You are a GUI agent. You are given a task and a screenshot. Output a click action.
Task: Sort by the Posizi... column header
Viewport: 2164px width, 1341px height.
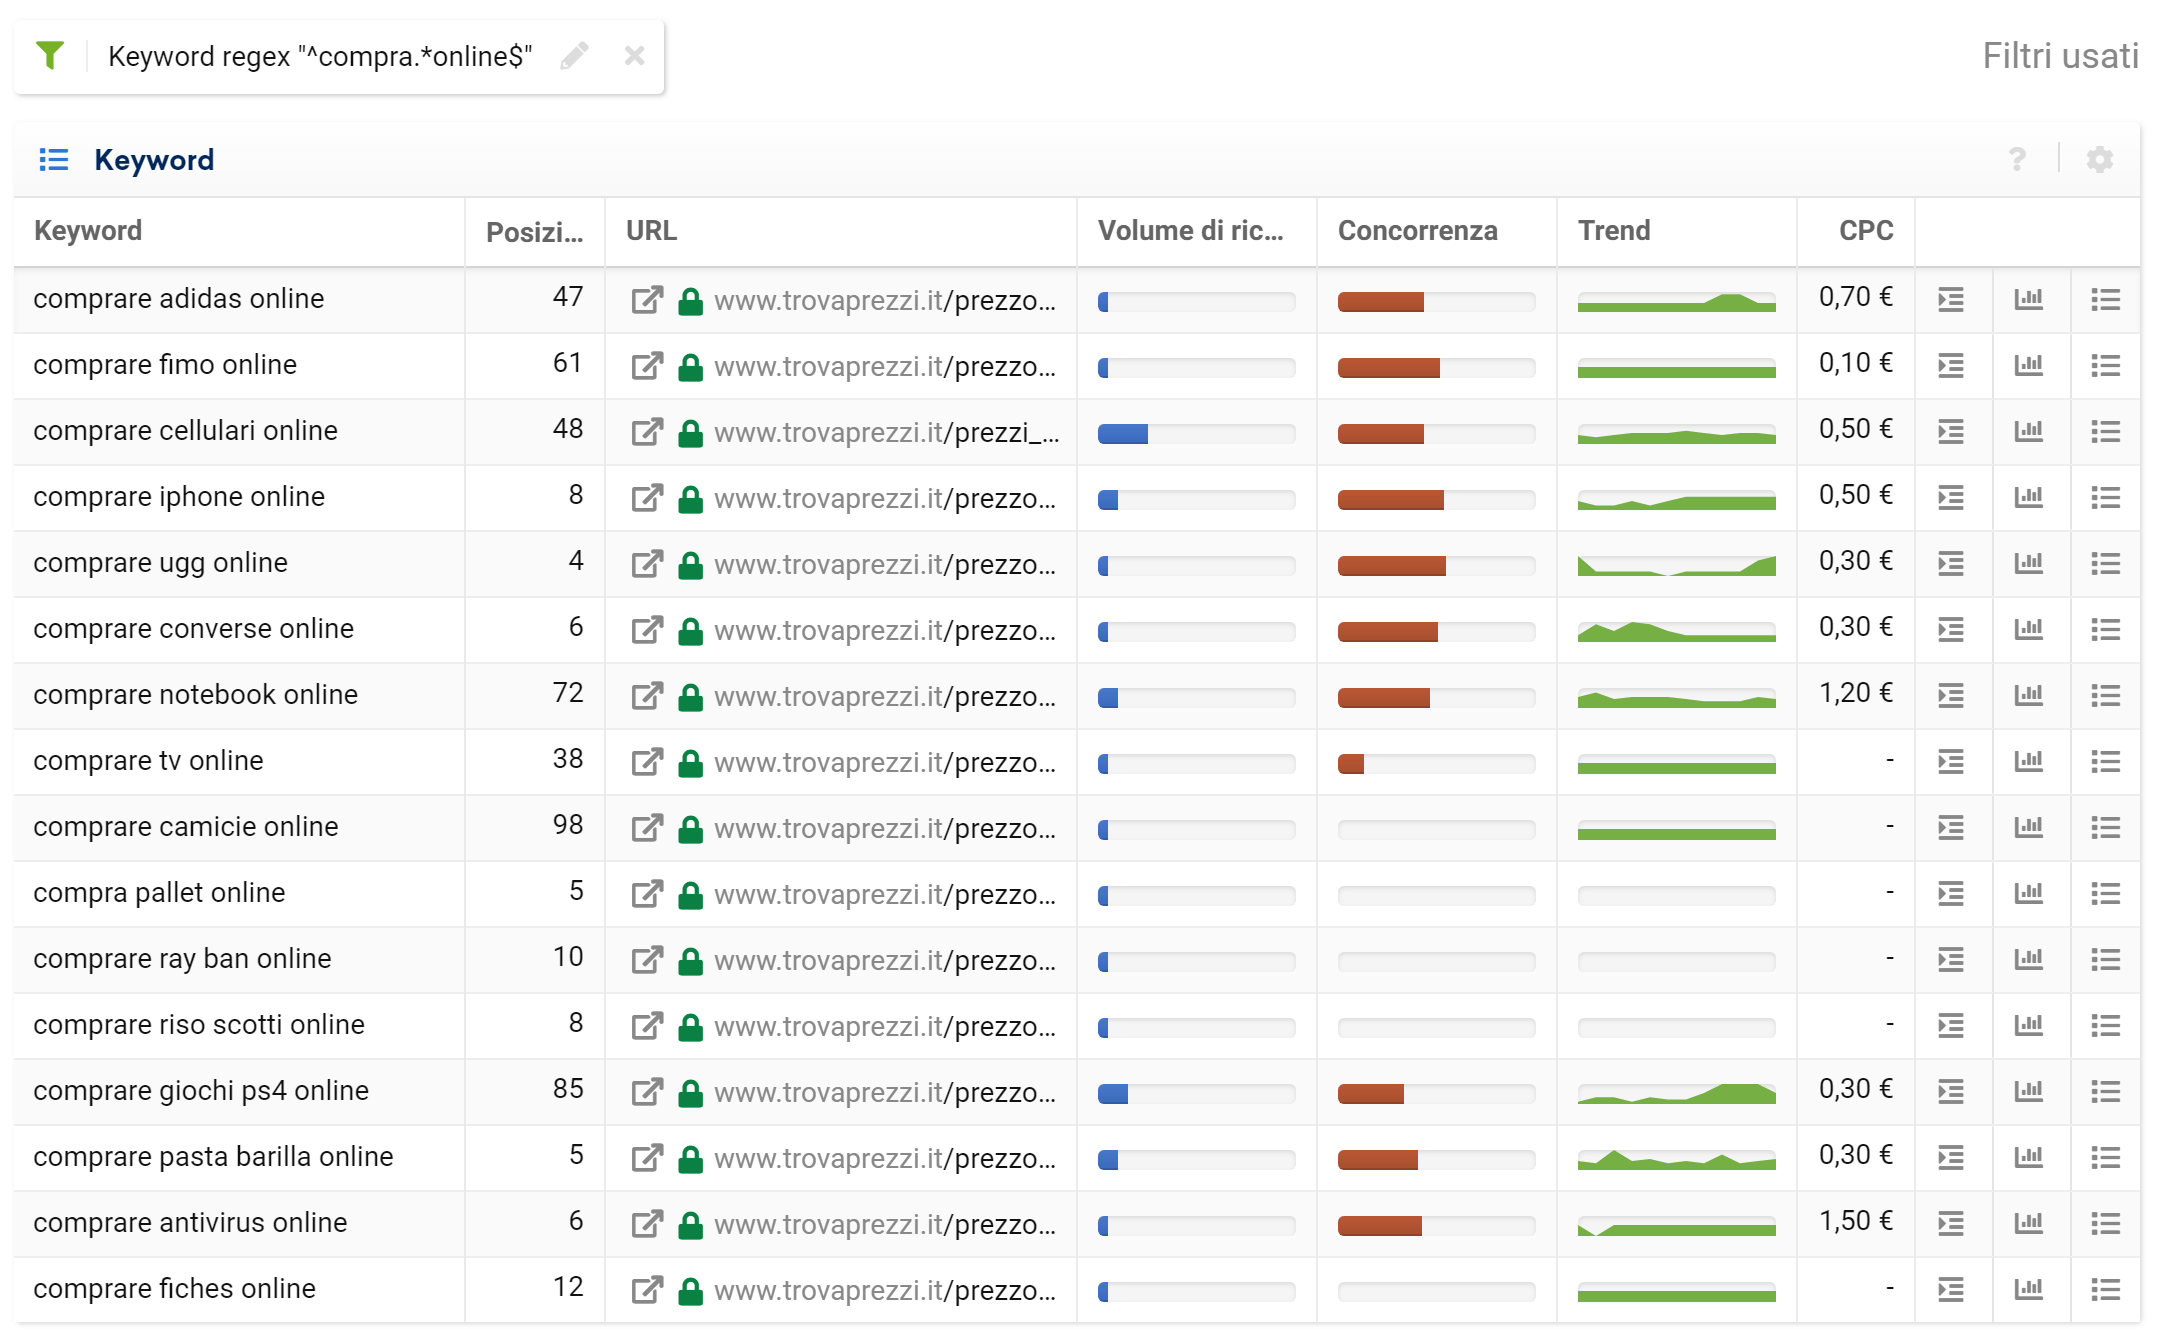tap(534, 232)
